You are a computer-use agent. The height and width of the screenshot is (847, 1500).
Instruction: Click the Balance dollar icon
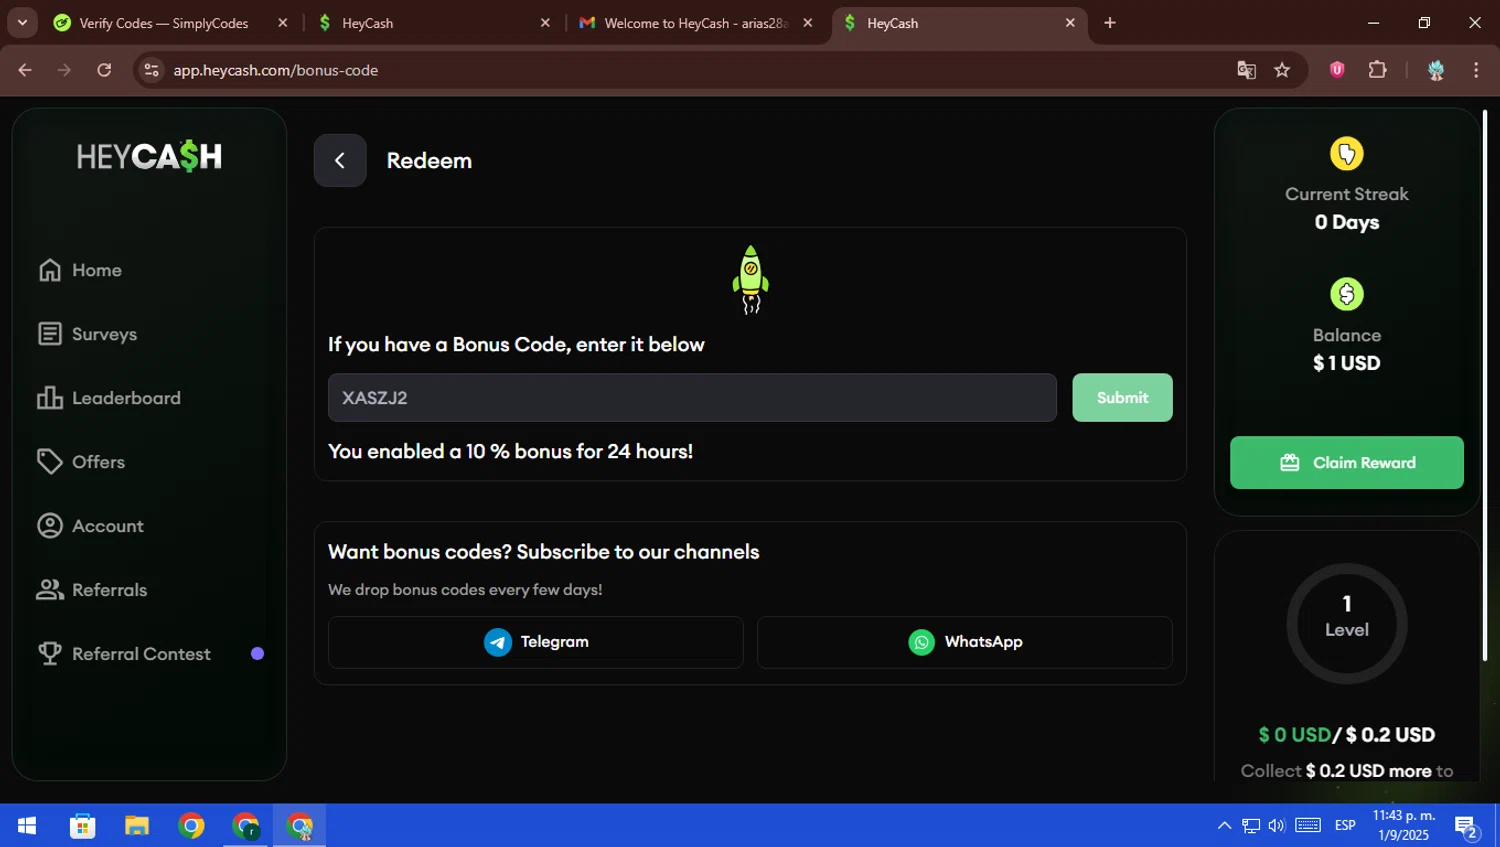pyautogui.click(x=1347, y=294)
